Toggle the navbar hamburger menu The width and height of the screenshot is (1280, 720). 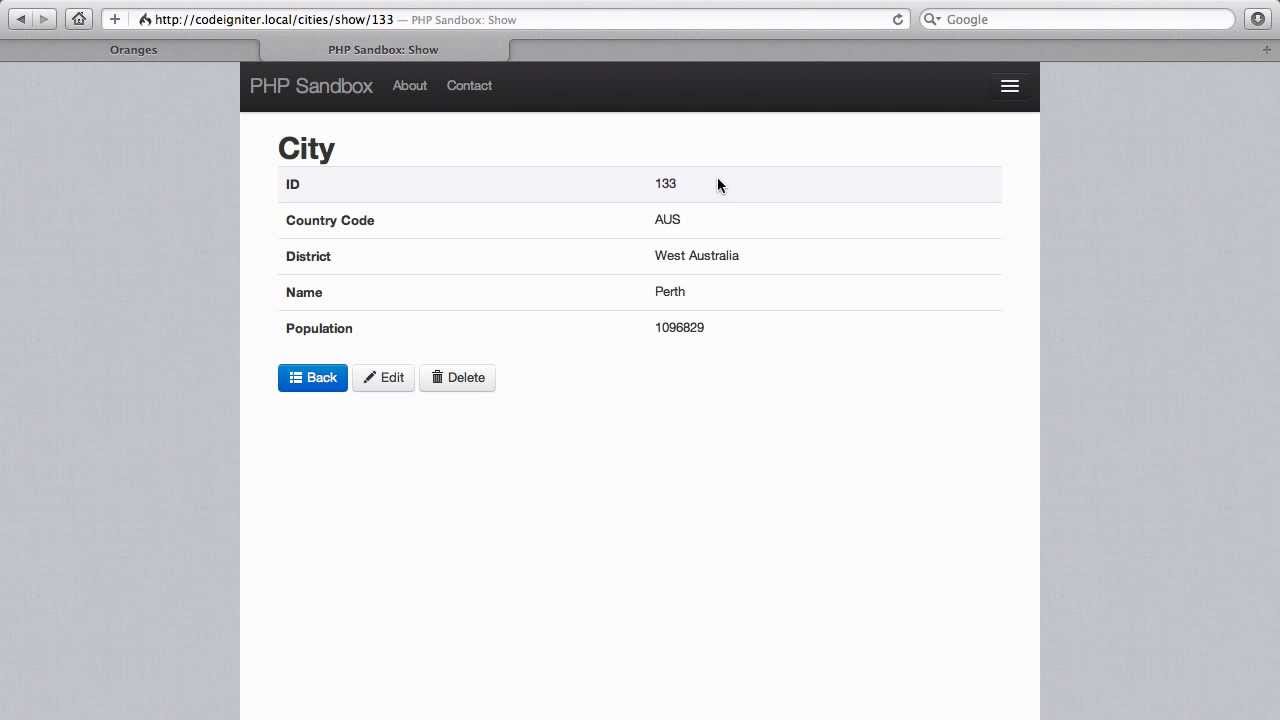1010,86
